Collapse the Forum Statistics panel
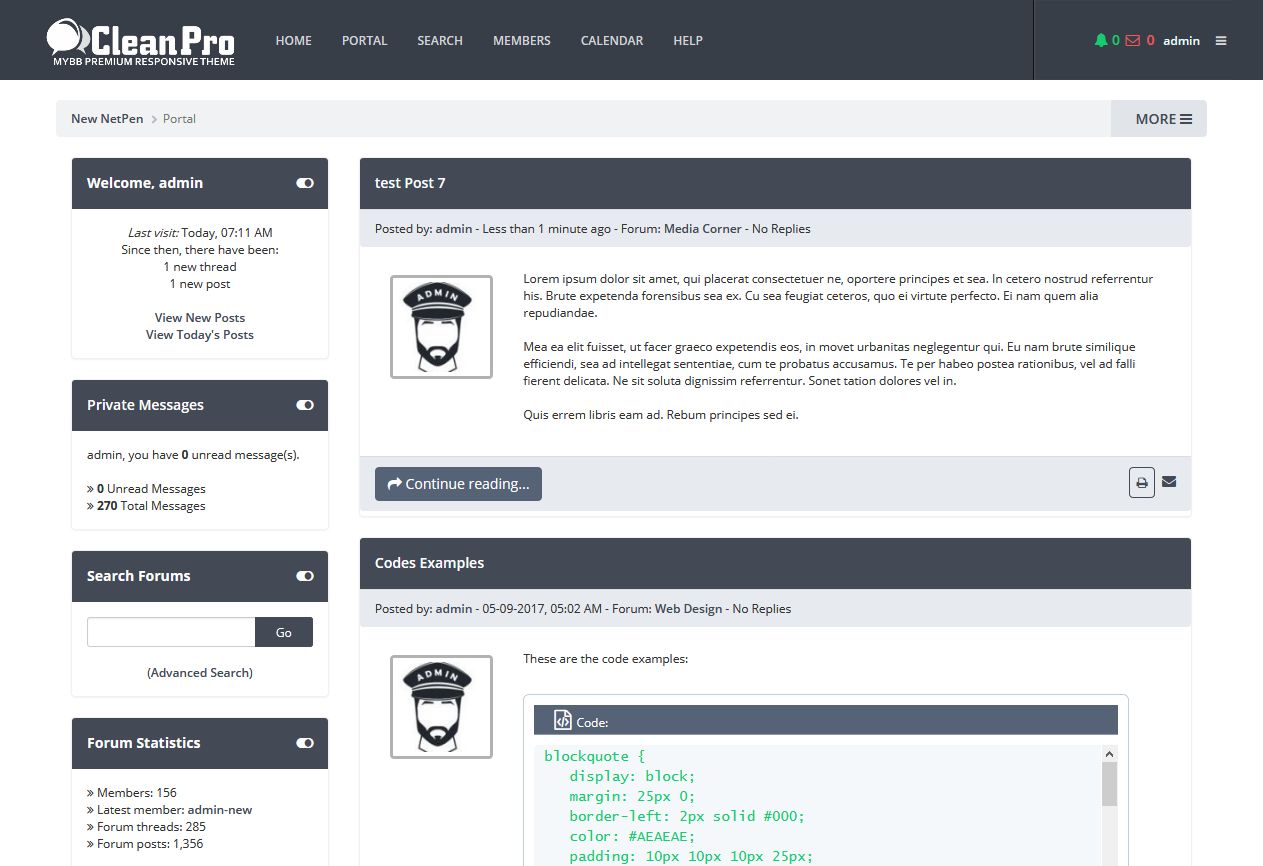 click(x=305, y=743)
